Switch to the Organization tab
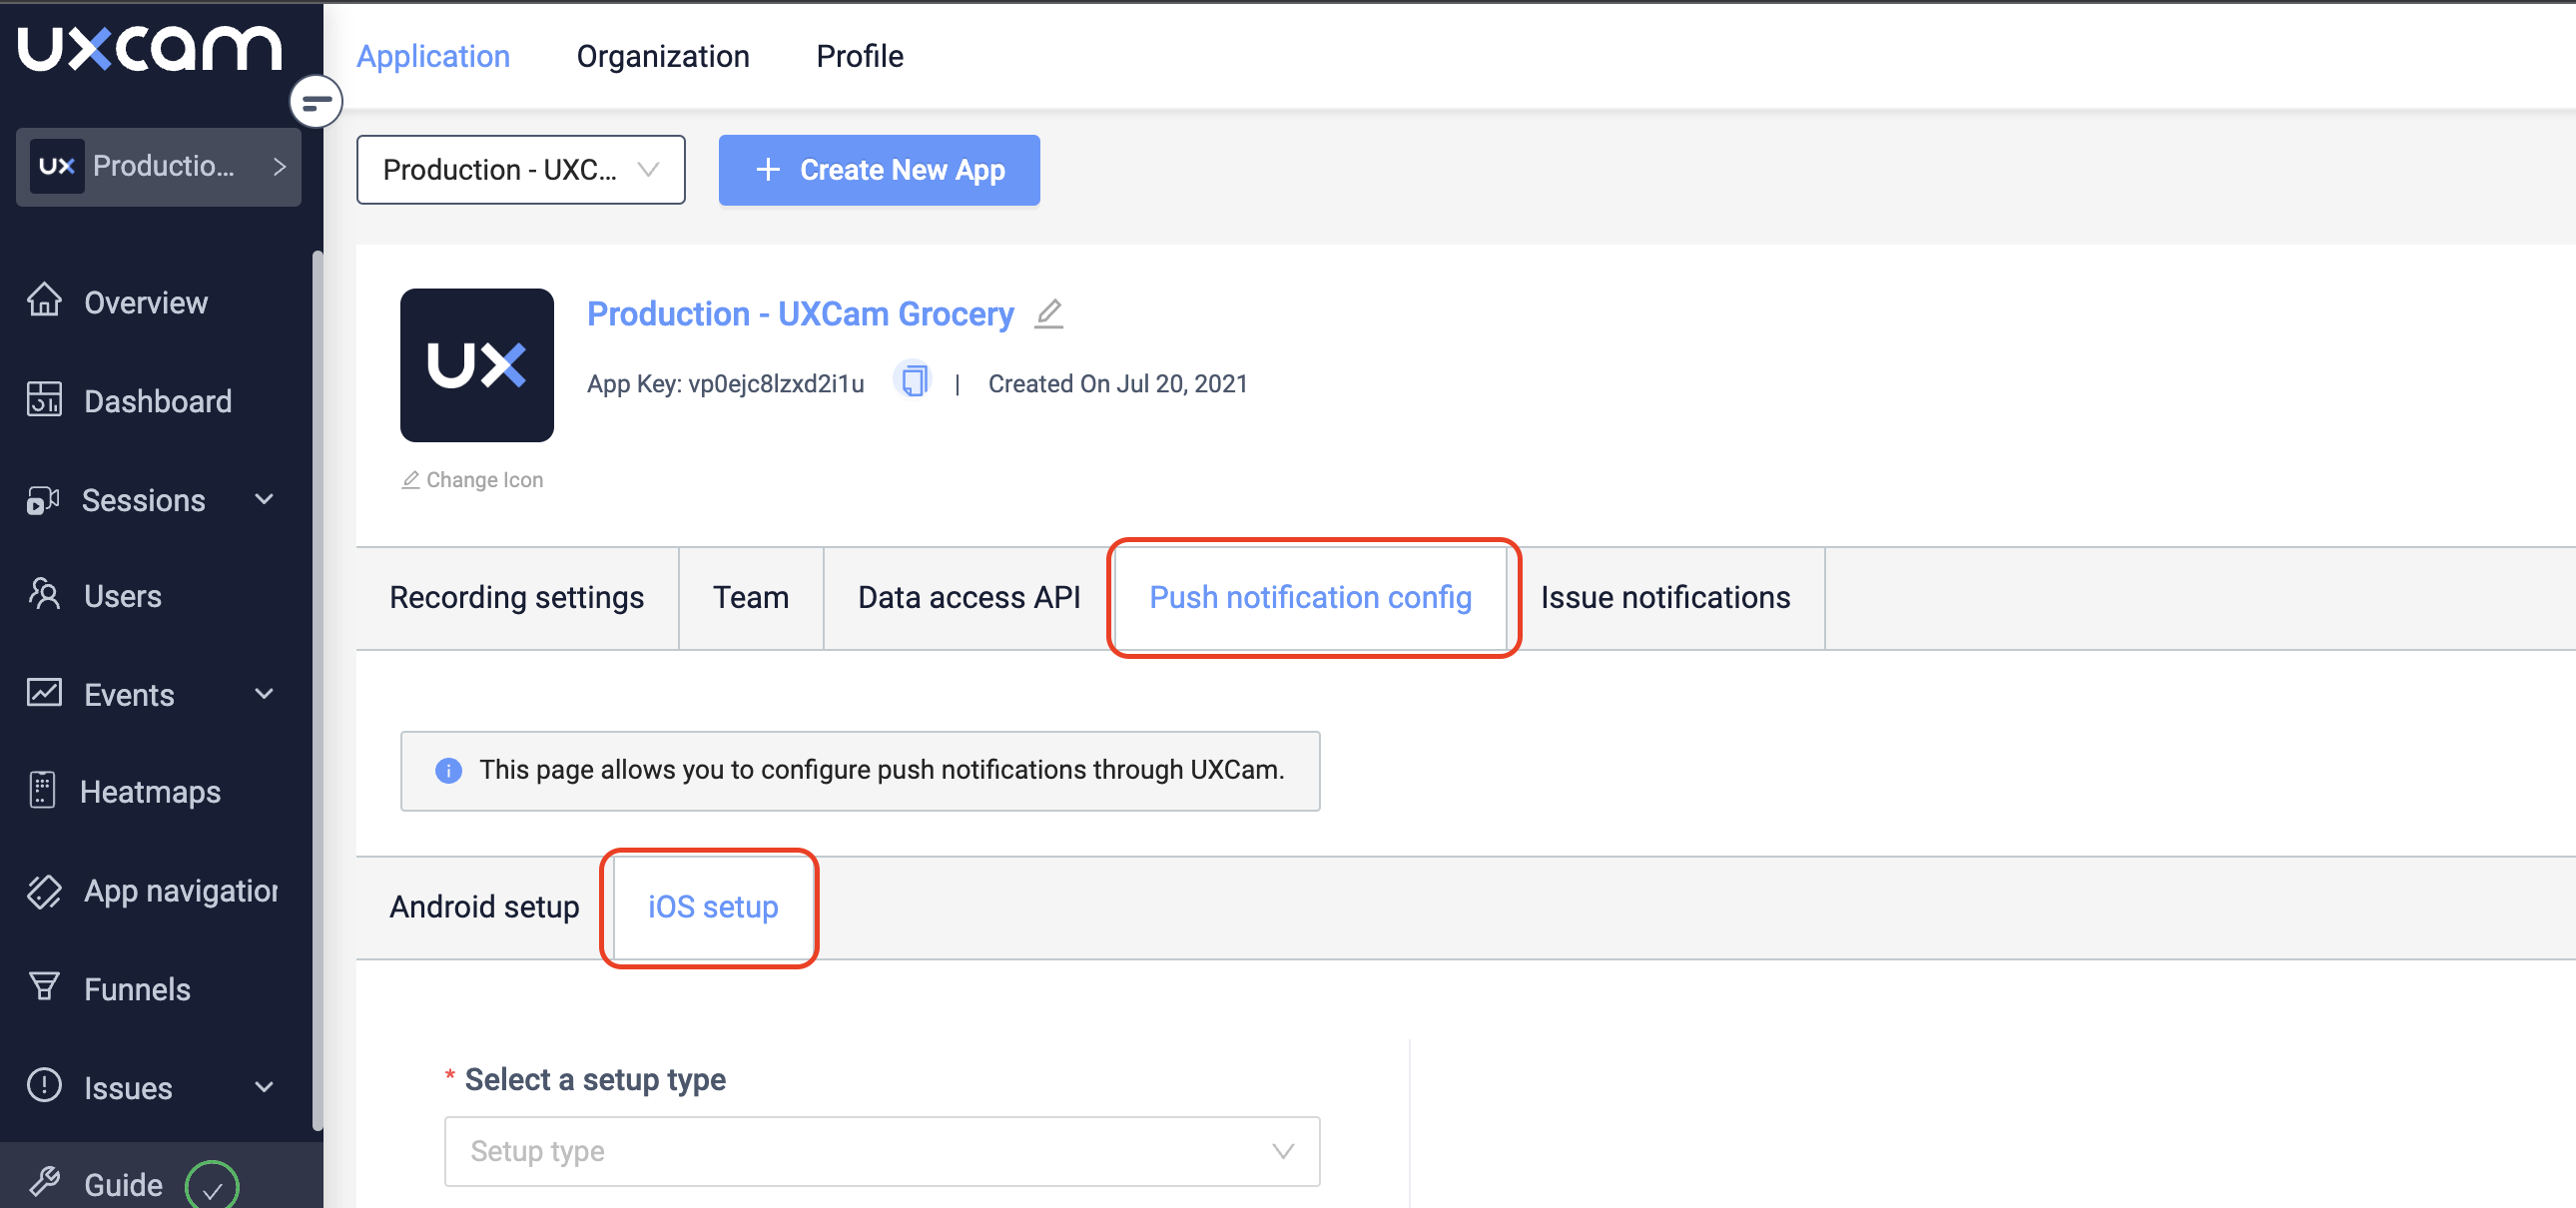The width and height of the screenshot is (2576, 1208). pyautogui.click(x=662, y=56)
